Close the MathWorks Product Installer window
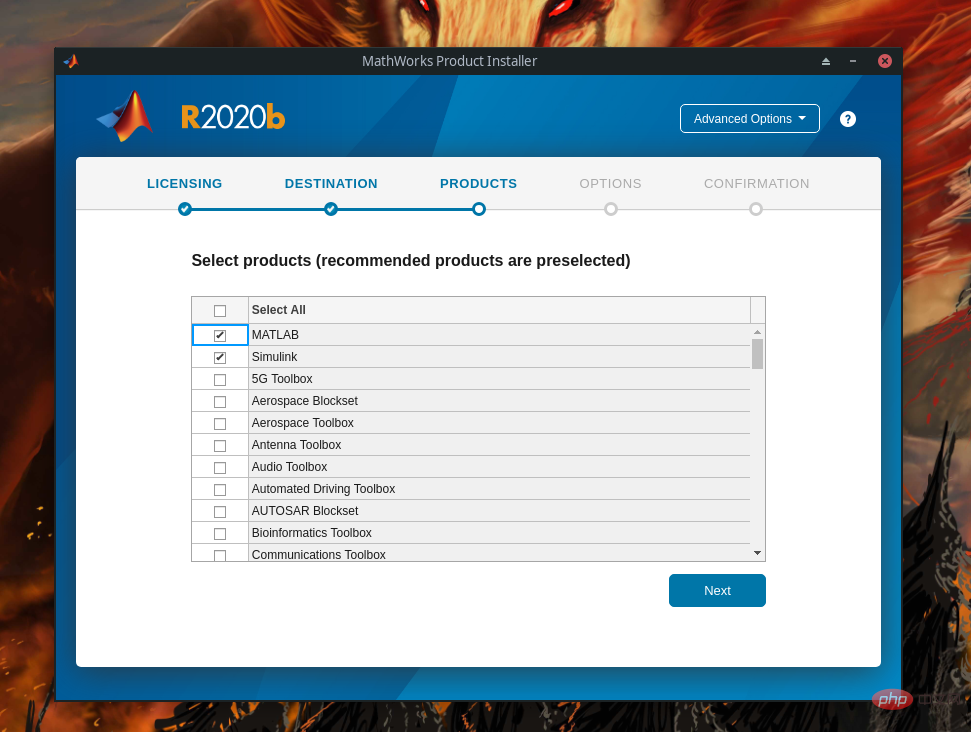 click(x=884, y=61)
